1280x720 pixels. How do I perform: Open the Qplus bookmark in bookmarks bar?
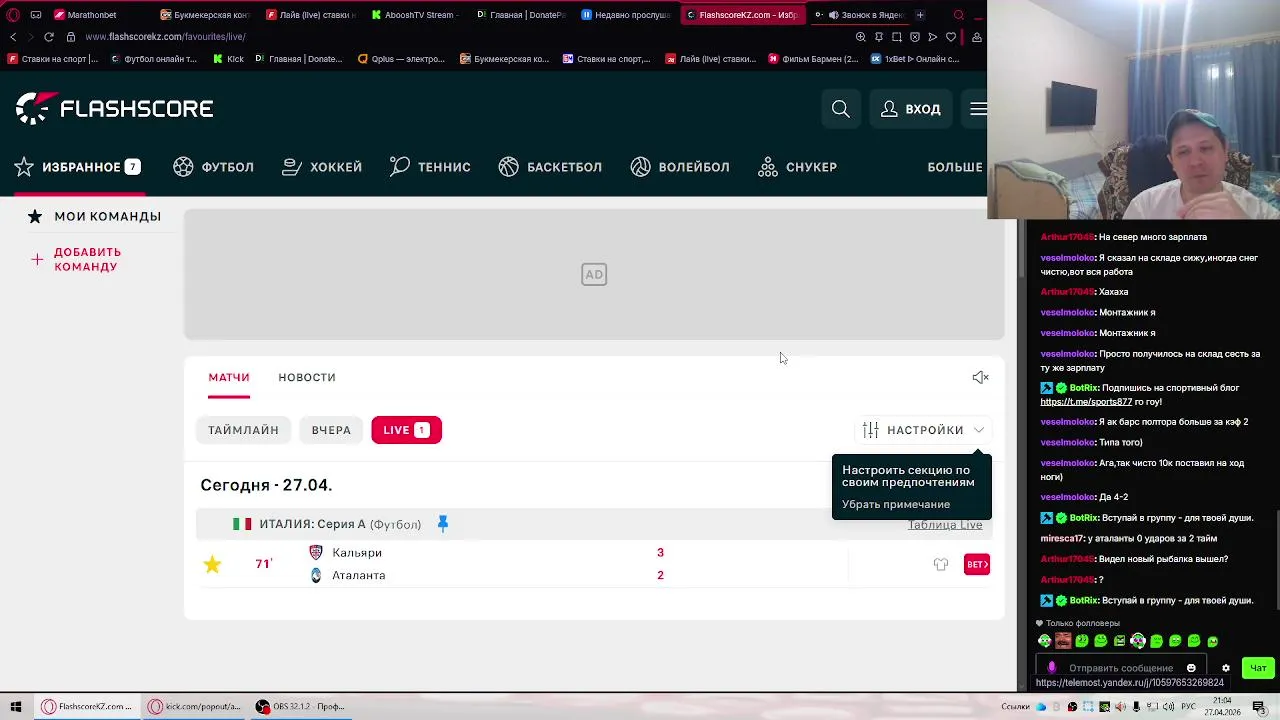coord(401,59)
